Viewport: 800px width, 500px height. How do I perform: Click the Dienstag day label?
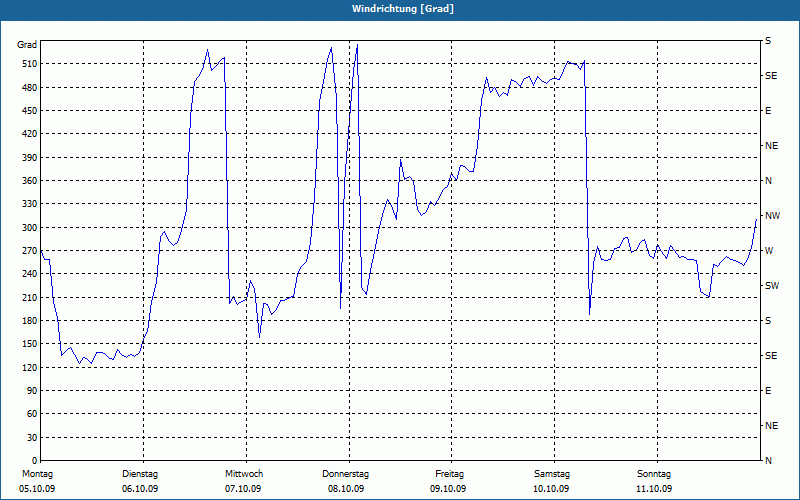[140, 474]
